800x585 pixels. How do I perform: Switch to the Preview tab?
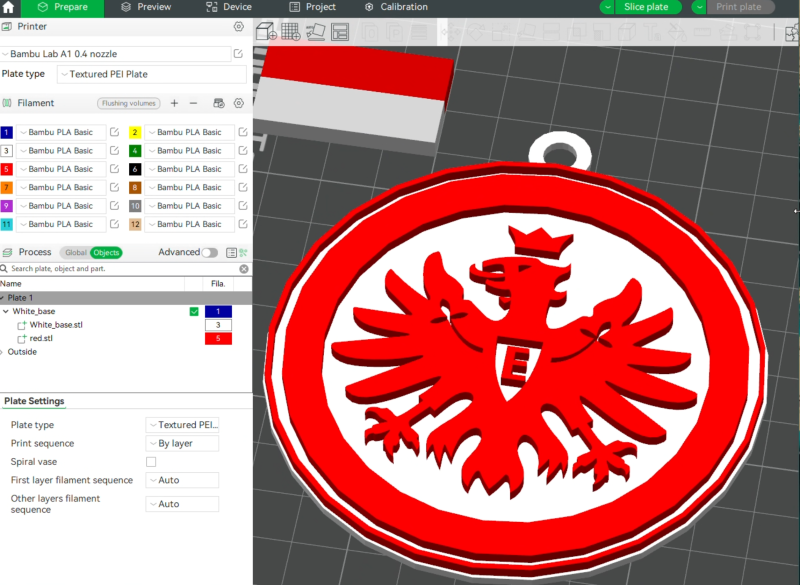tap(145, 7)
